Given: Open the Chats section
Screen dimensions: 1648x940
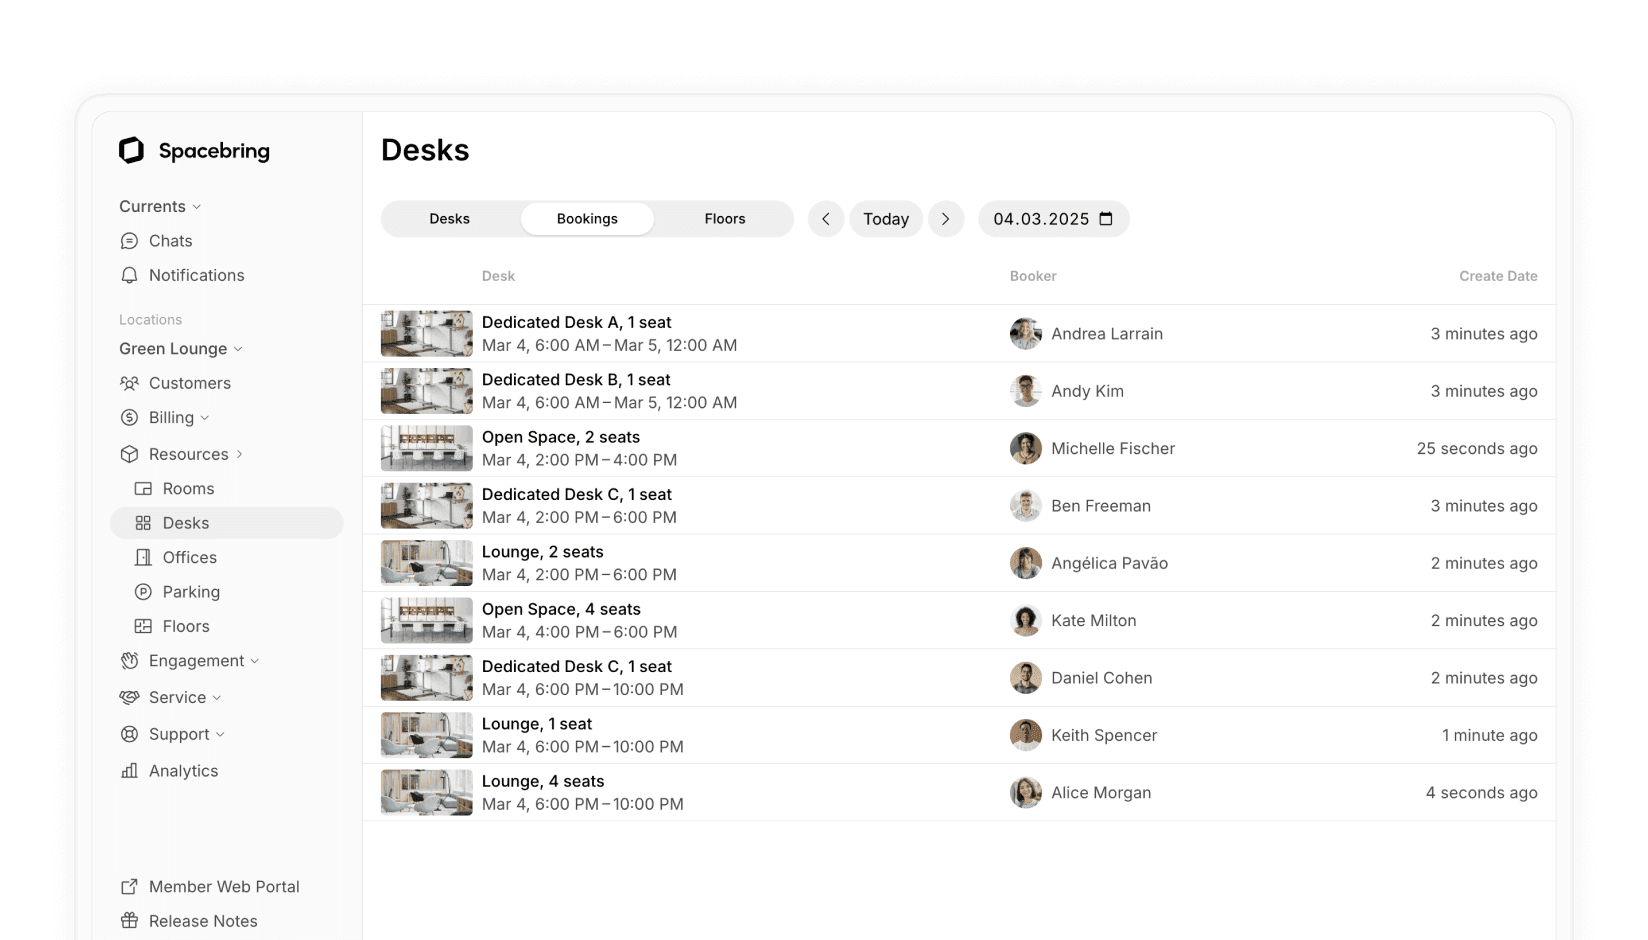Looking at the screenshot, I should 170,240.
